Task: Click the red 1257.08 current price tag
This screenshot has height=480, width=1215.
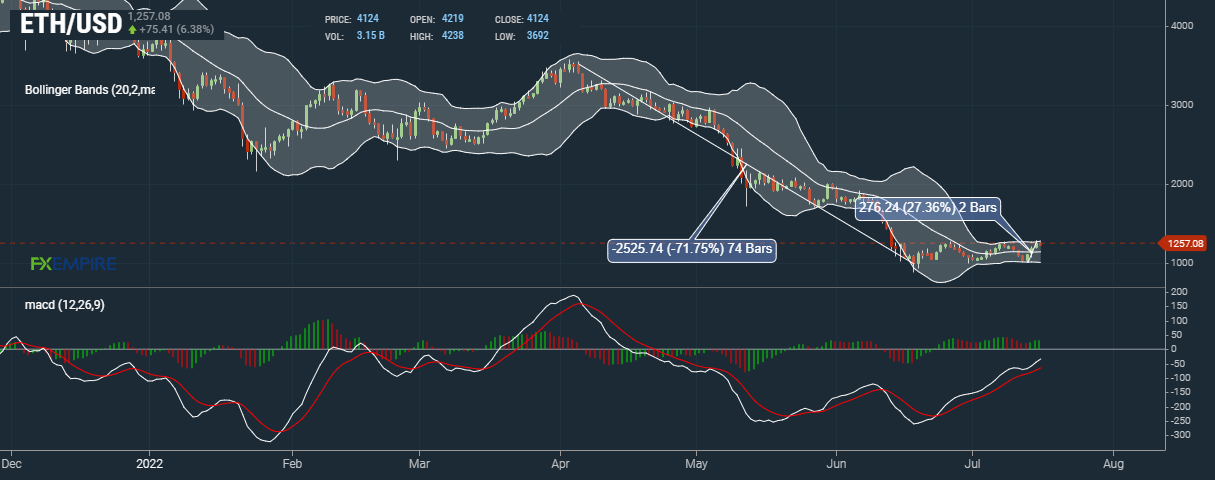Action: [1184, 243]
